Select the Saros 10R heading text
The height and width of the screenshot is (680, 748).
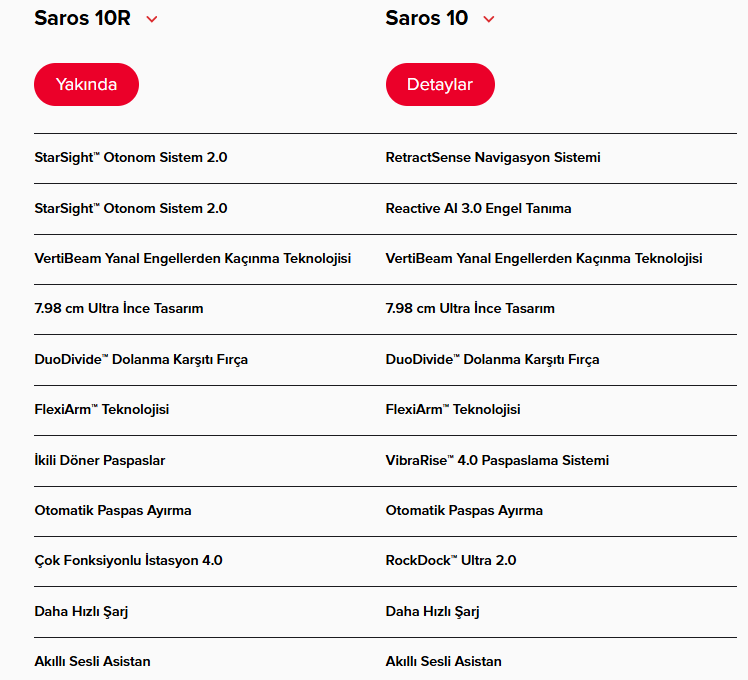click(83, 18)
